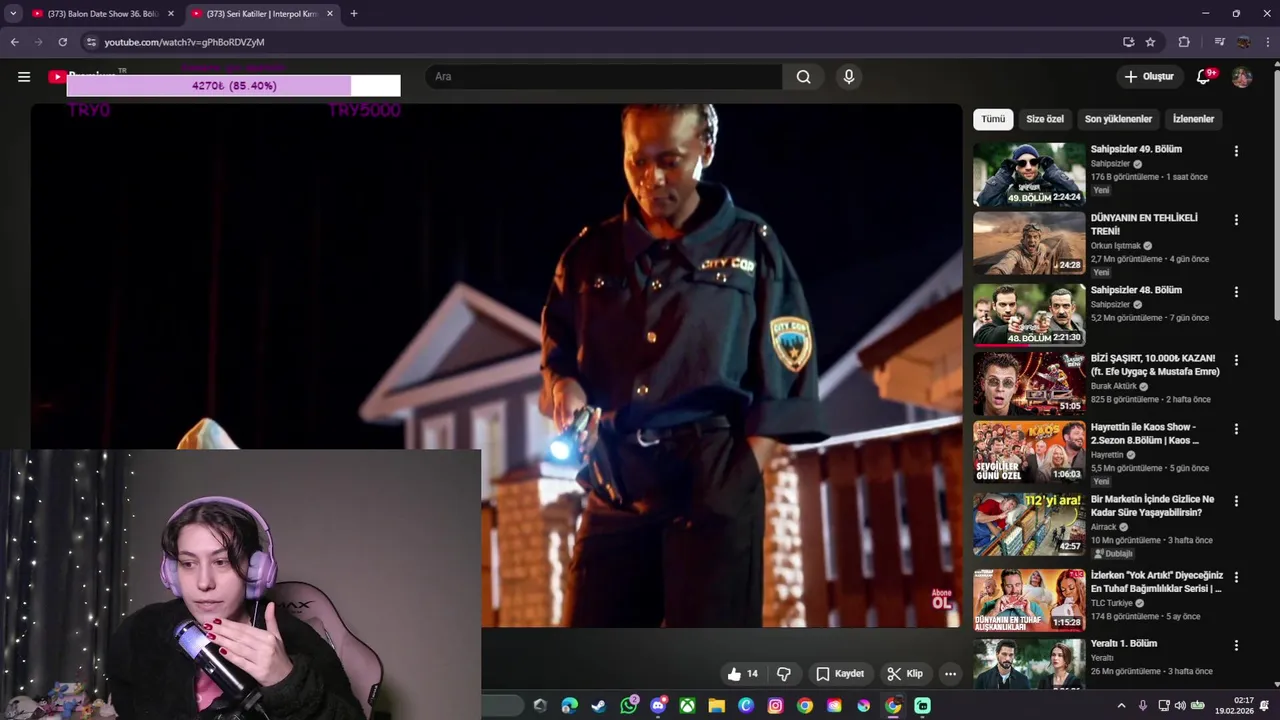This screenshot has width=1280, height=720.
Task: Open the tab search dropdown arrow
Action: (13, 14)
